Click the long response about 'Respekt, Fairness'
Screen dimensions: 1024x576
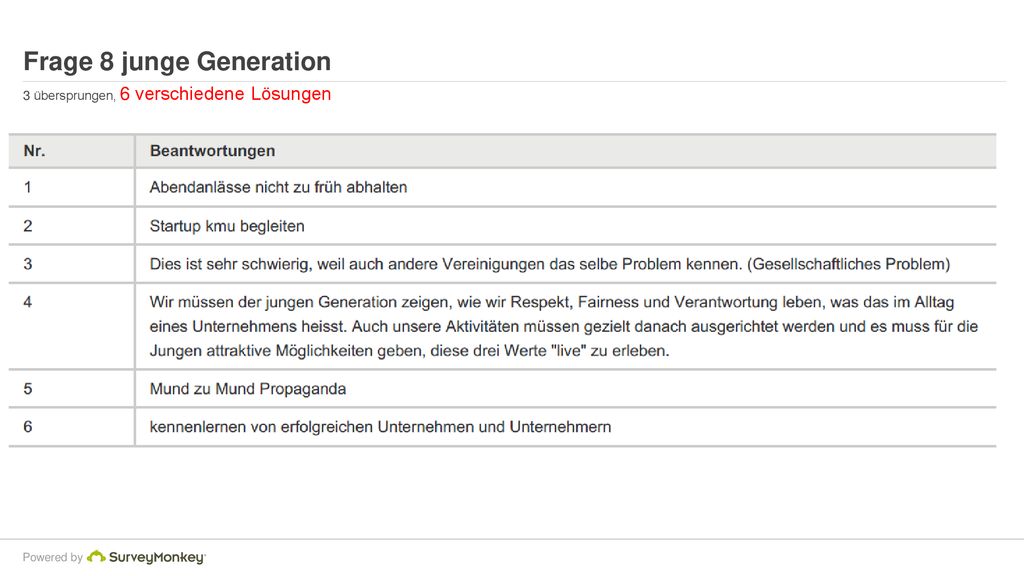[x=564, y=327]
